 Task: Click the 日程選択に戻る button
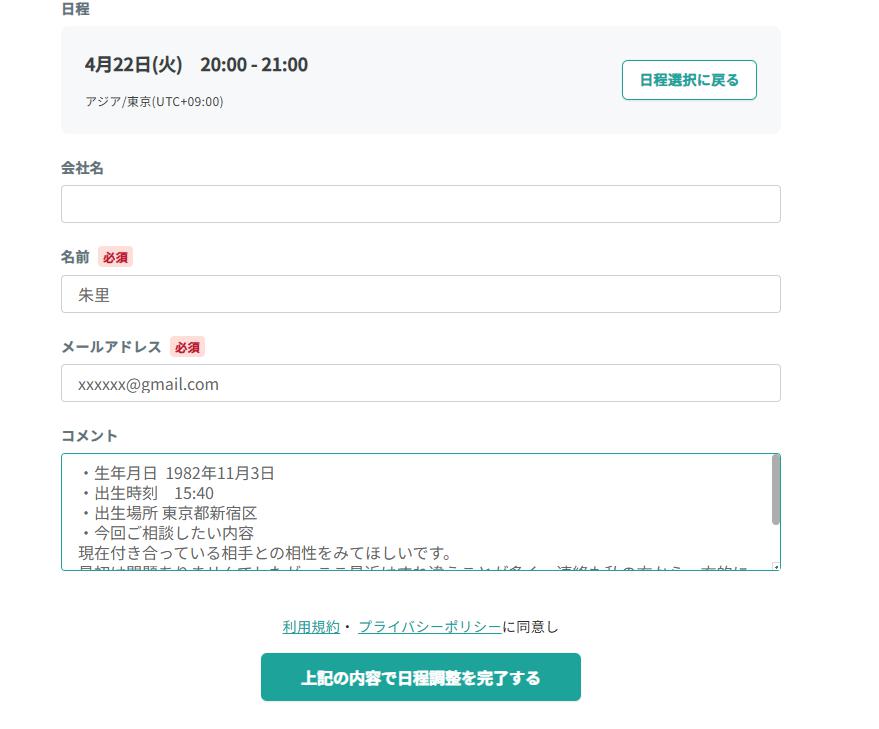(689, 80)
